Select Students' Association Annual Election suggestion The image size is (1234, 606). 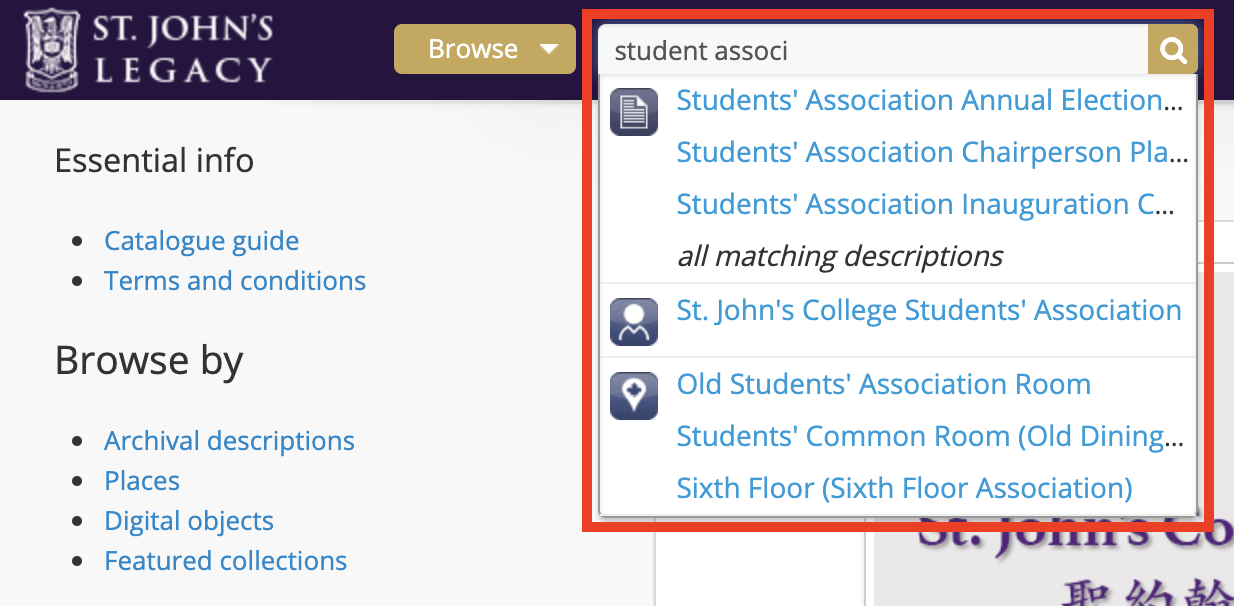(932, 101)
